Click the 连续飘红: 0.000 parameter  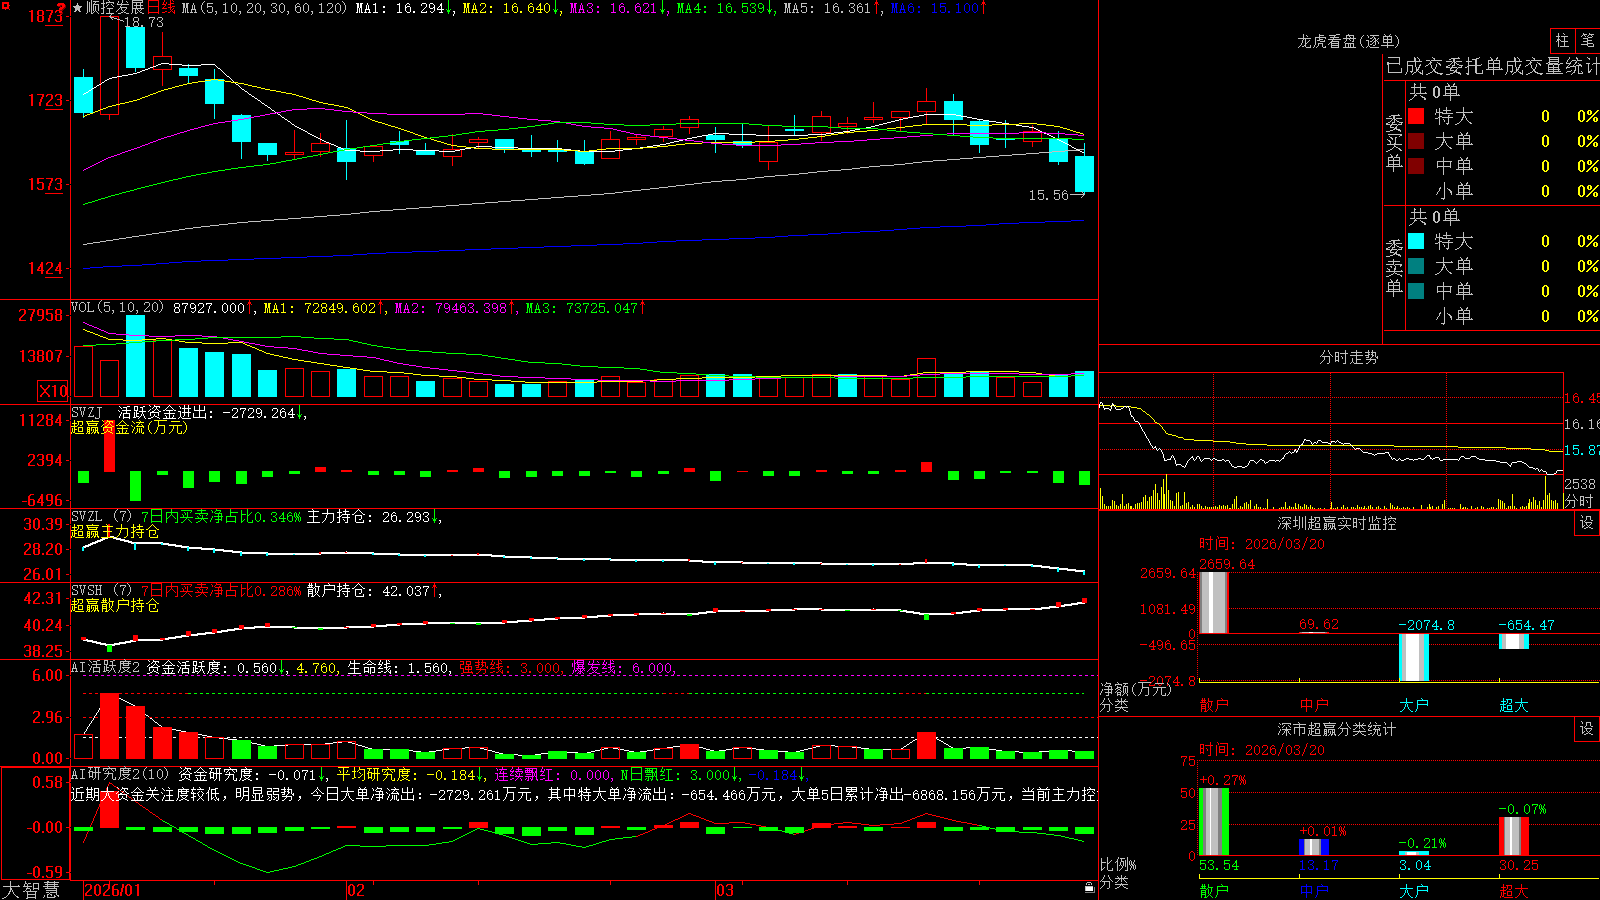(x=554, y=774)
